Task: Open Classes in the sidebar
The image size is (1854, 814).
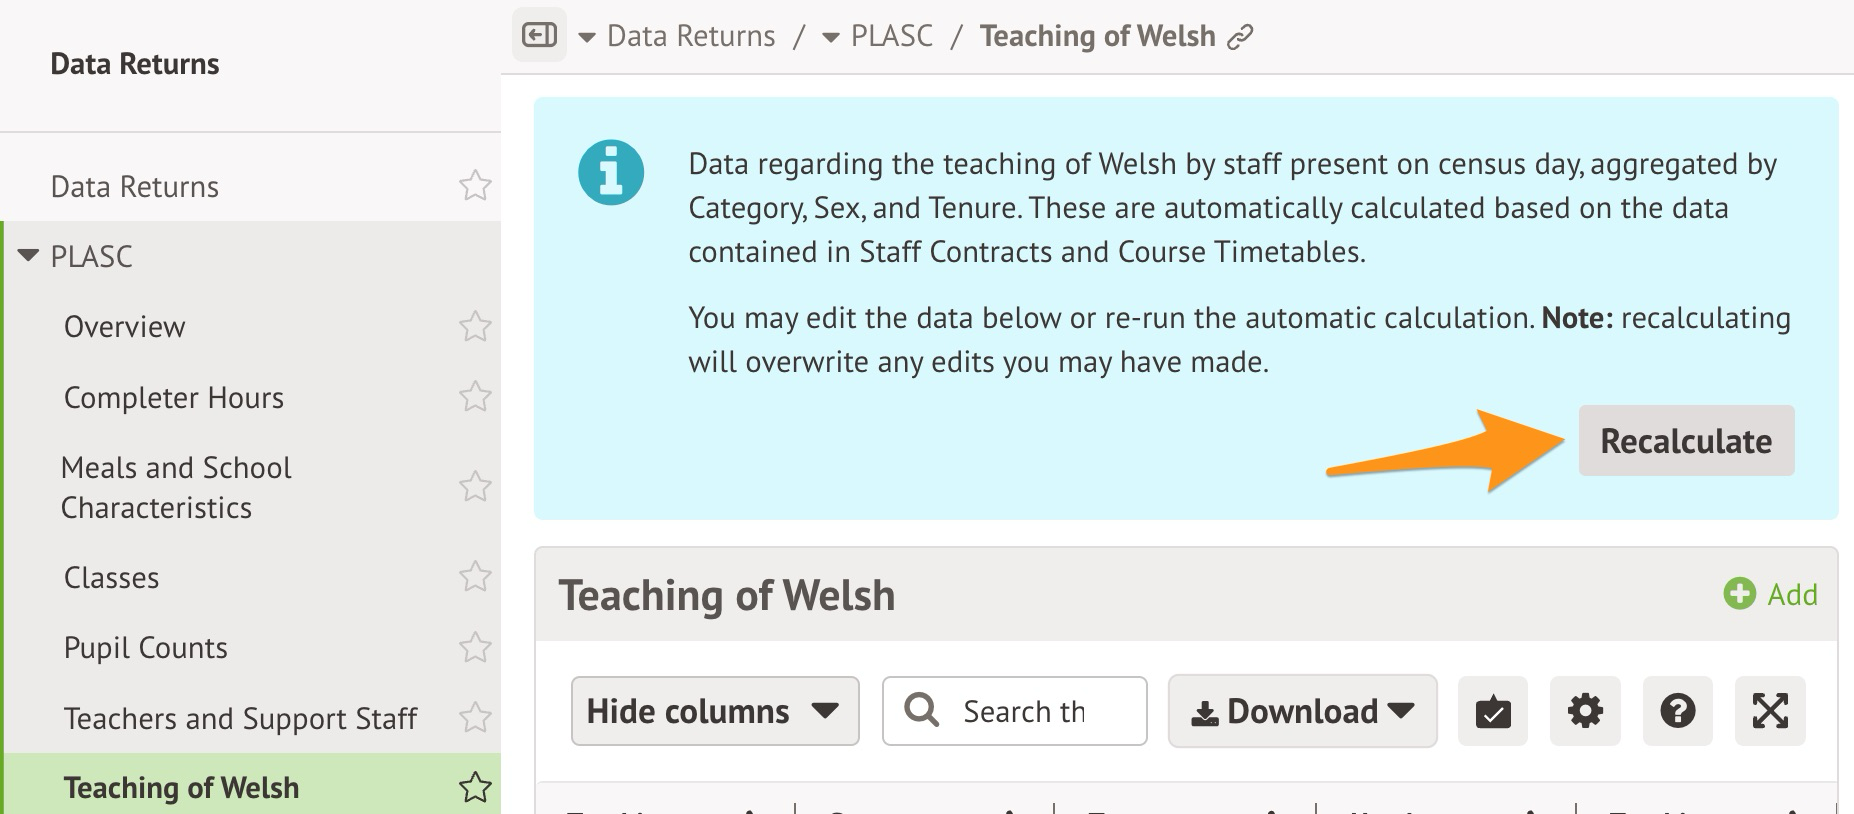Action: [111, 578]
